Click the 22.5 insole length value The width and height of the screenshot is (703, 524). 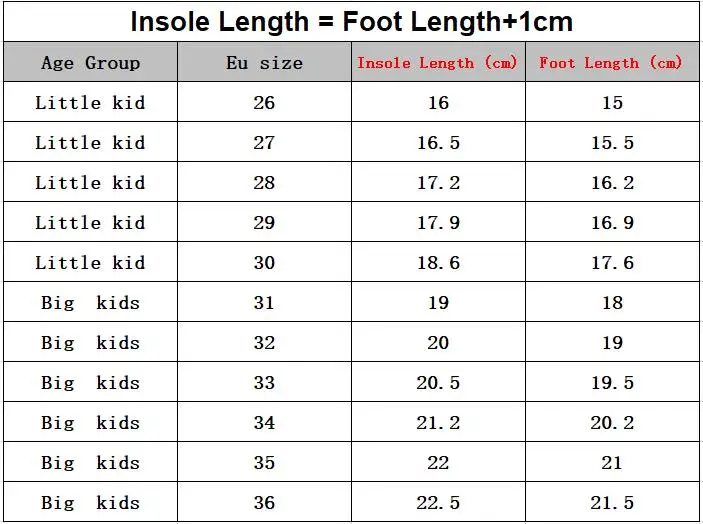click(x=438, y=503)
